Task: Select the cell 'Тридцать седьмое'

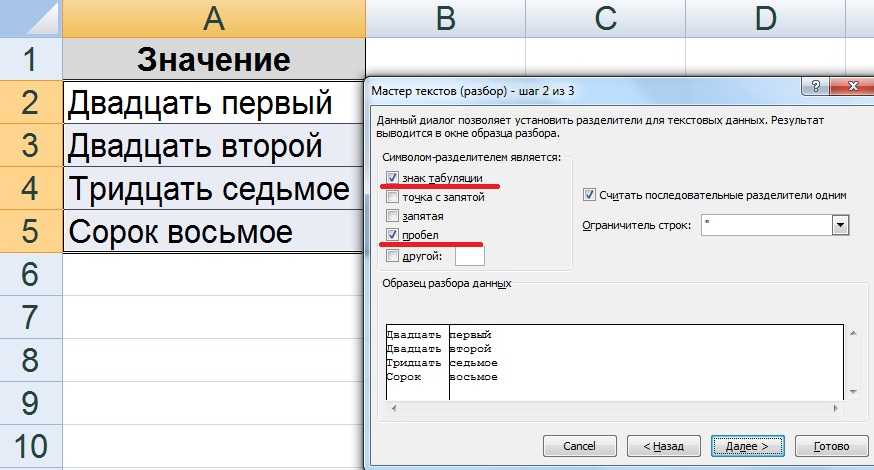Action: coord(214,188)
